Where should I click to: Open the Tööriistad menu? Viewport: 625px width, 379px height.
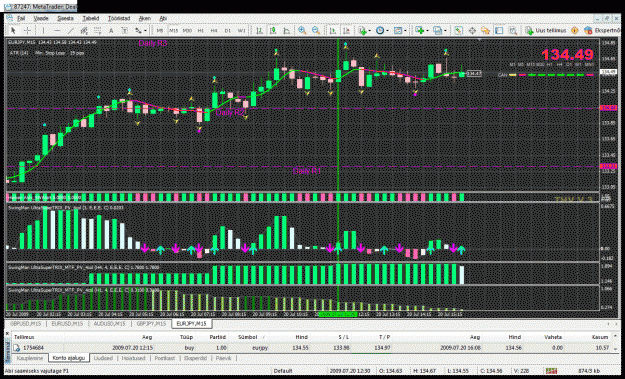pos(119,18)
